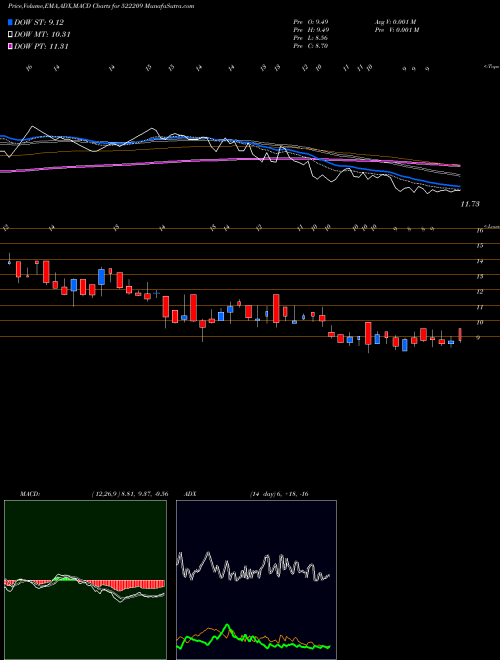Select the 'DOW MT: 10.31' label

point(42,35)
